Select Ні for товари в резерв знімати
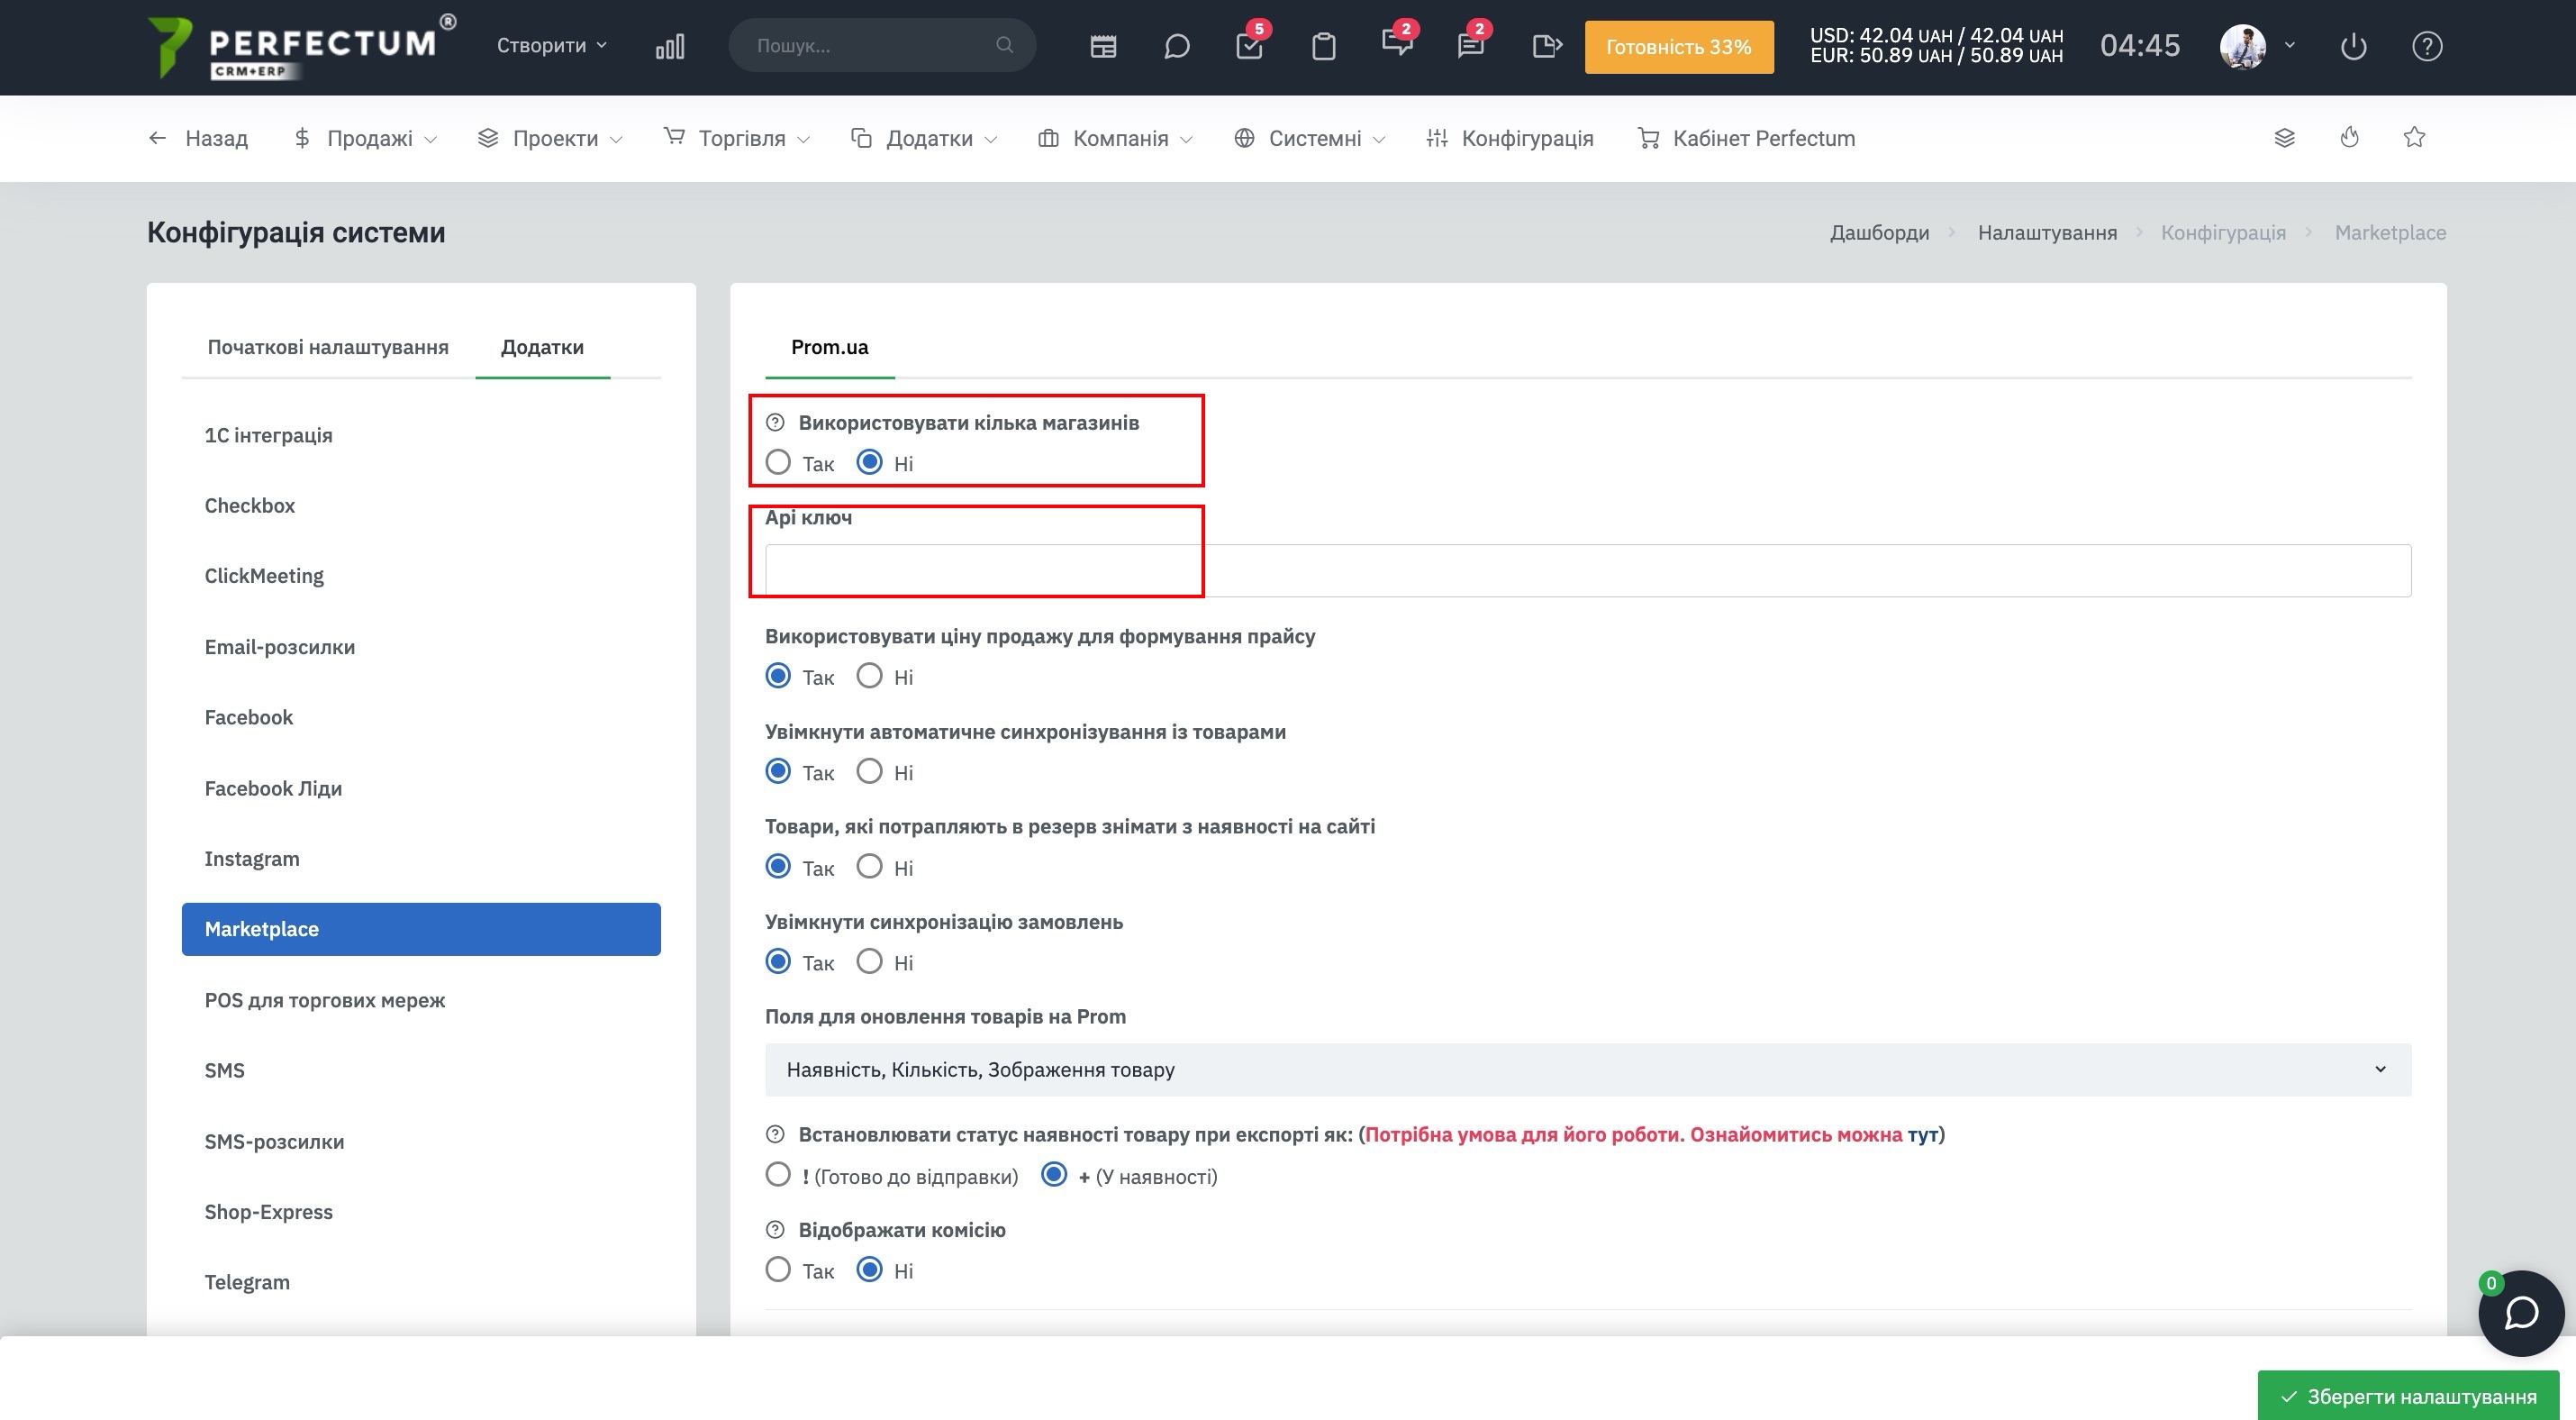Viewport: 2576px width, 1420px height. [x=870, y=866]
